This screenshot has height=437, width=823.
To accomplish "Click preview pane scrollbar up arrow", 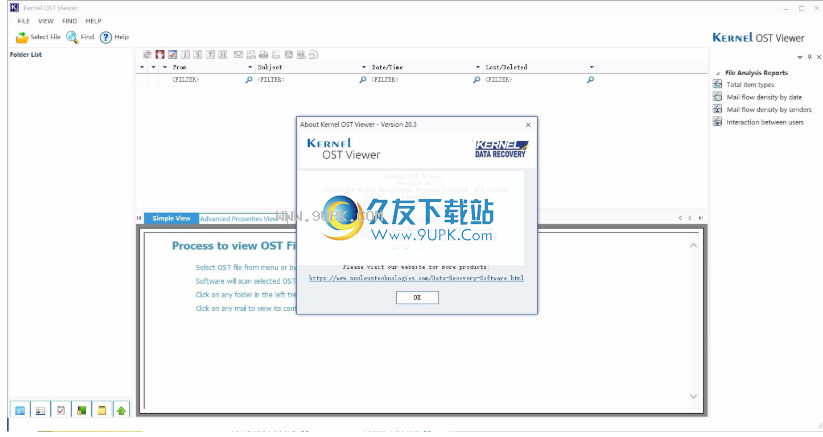I will (x=693, y=246).
